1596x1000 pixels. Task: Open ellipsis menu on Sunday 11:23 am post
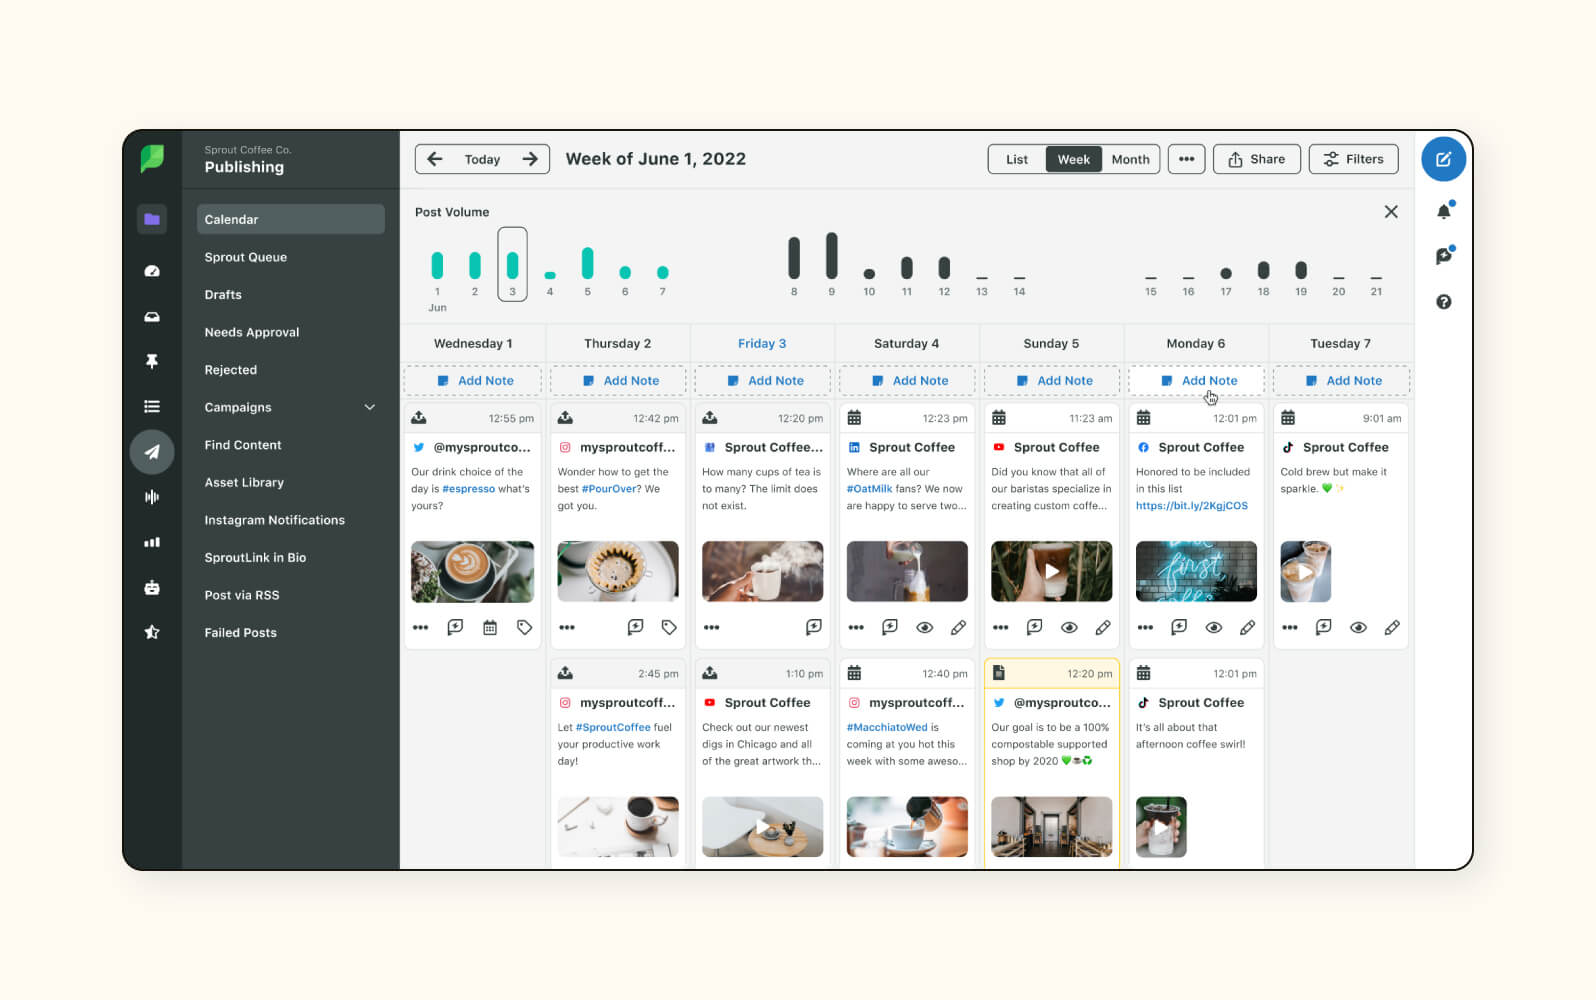coord(1000,627)
